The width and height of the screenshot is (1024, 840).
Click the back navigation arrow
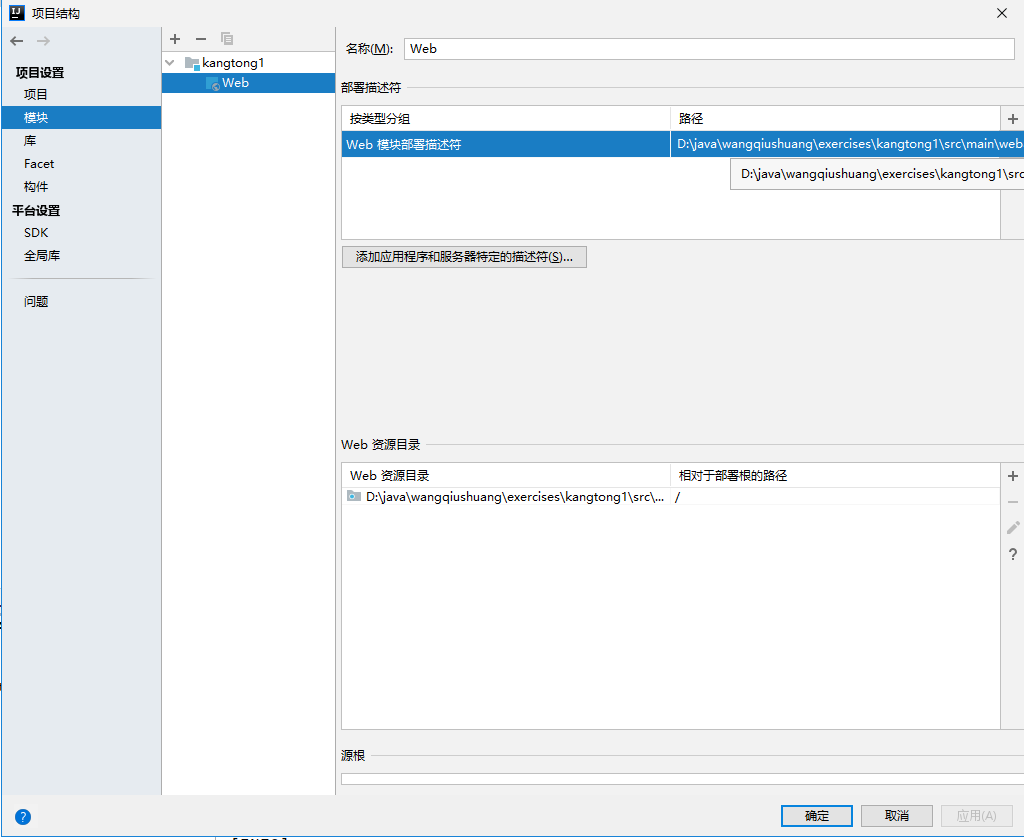coord(17,41)
